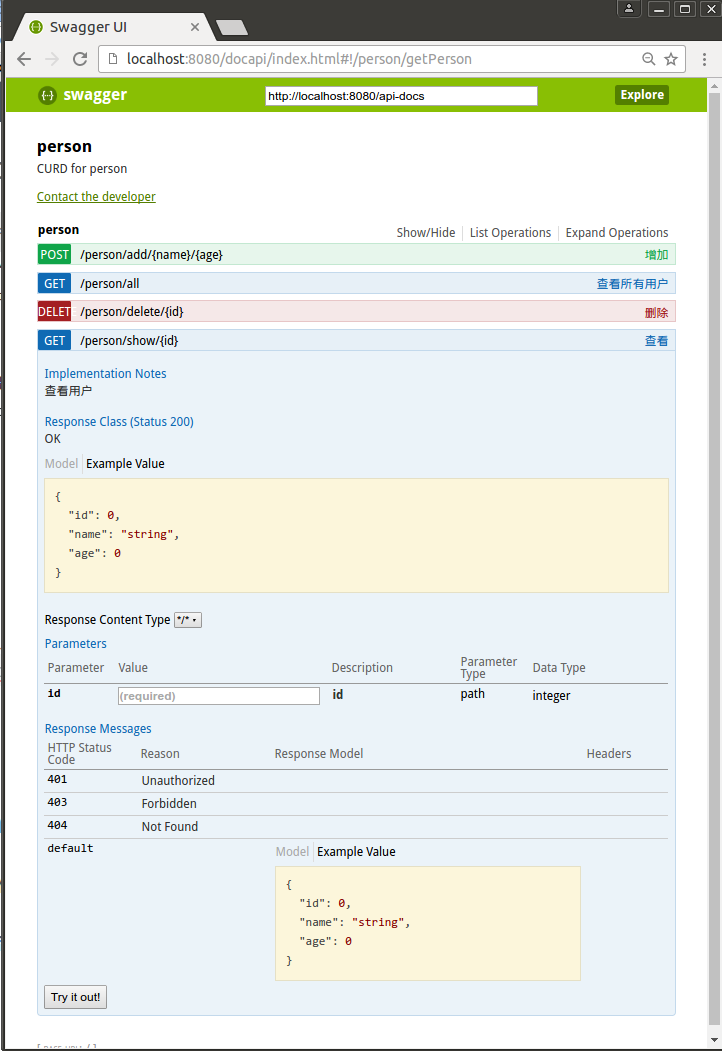Screen dimensions: 722x1051
Task: Click the Parameters heading
Action: pyautogui.click(x=76, y=643)
